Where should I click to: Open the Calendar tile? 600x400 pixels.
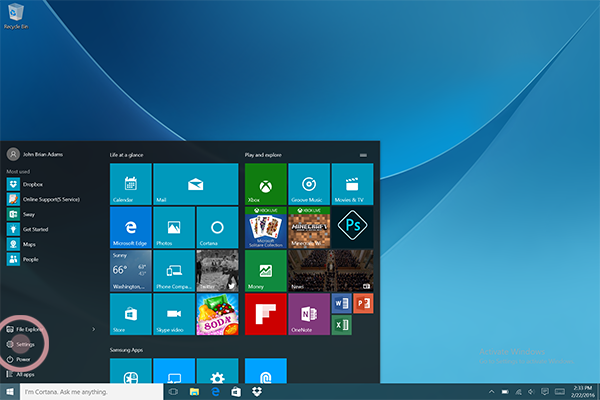(x=130, y=184)
